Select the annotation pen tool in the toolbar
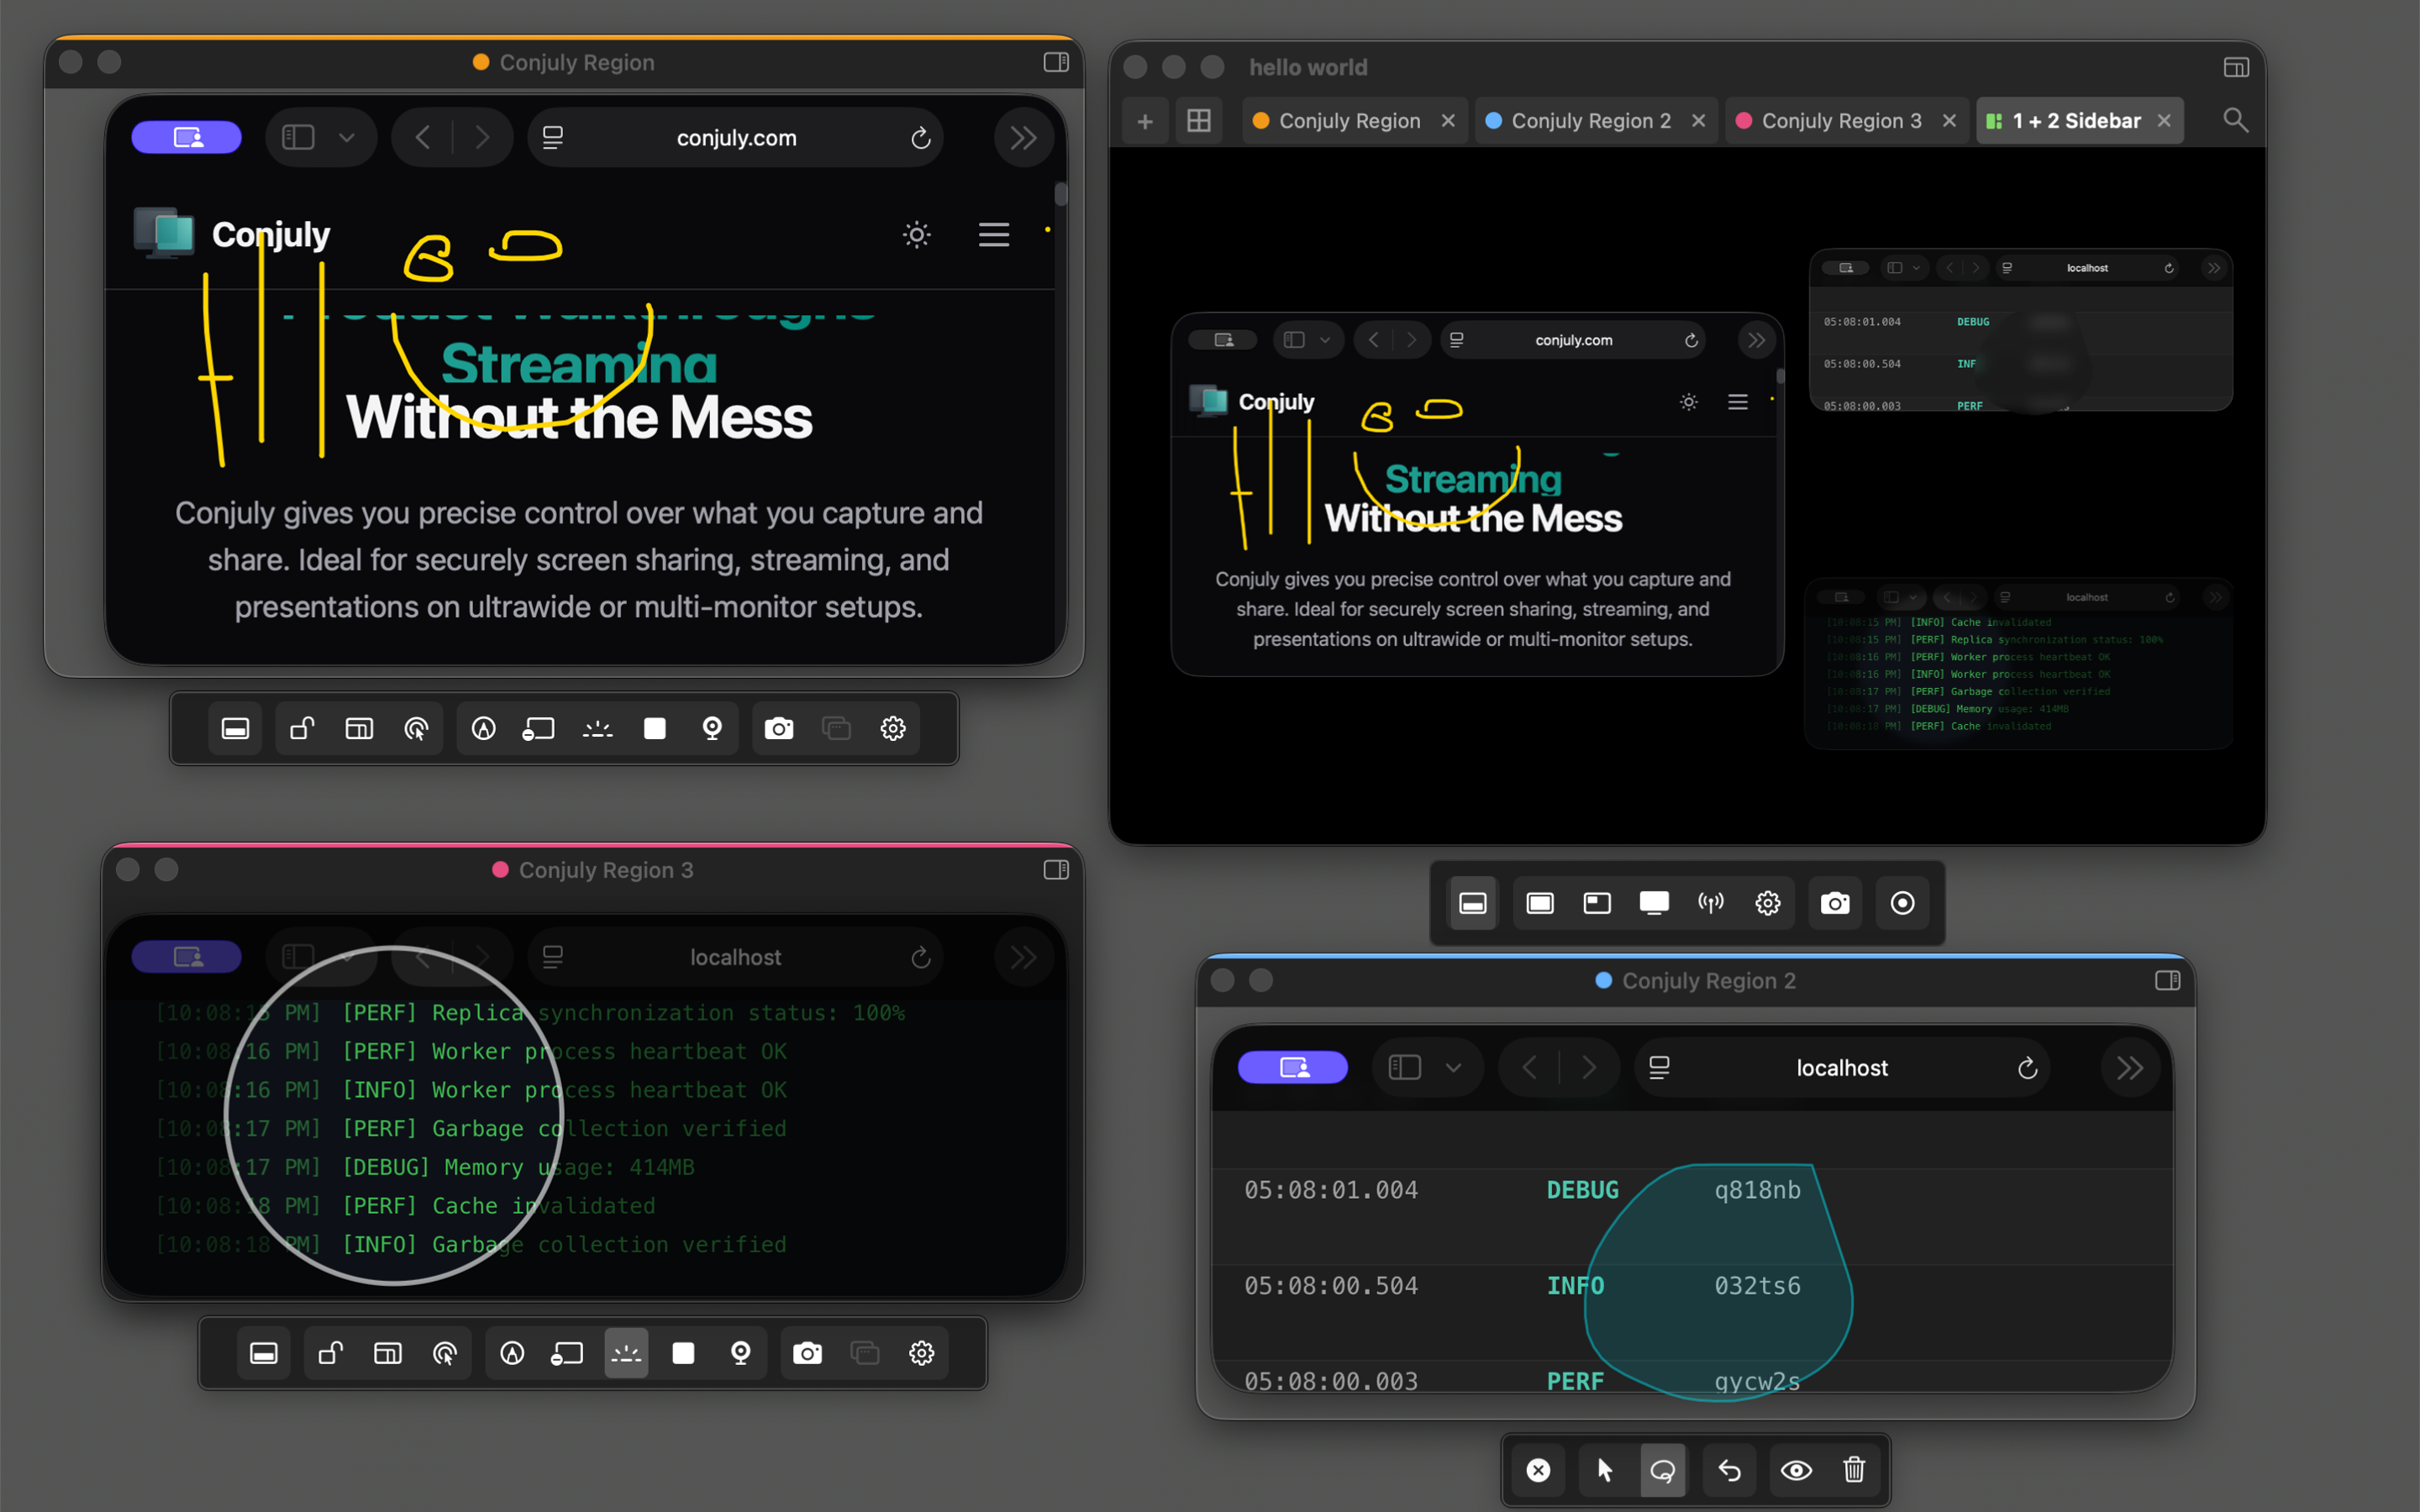This screenshot has height=1512, width=2420. click(x=485, y=728)
